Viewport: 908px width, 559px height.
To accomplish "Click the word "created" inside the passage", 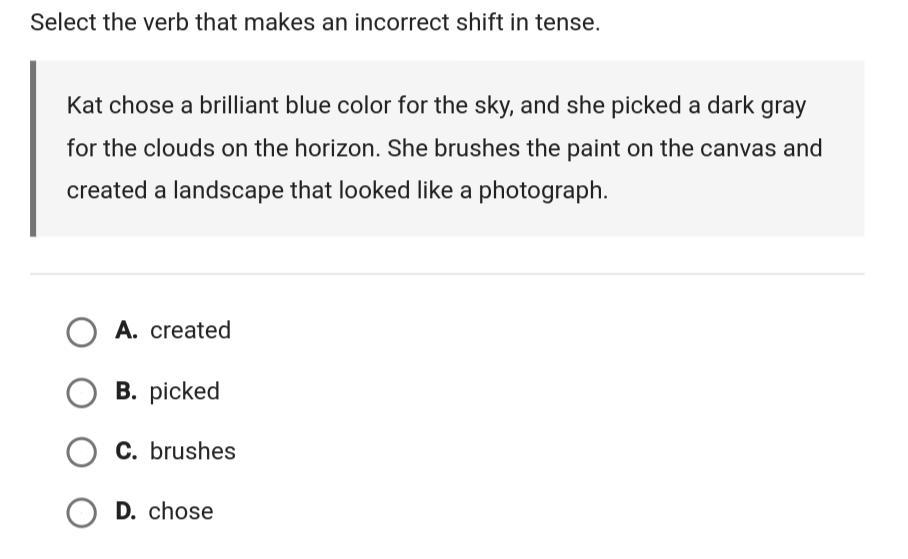I will 107,191.
